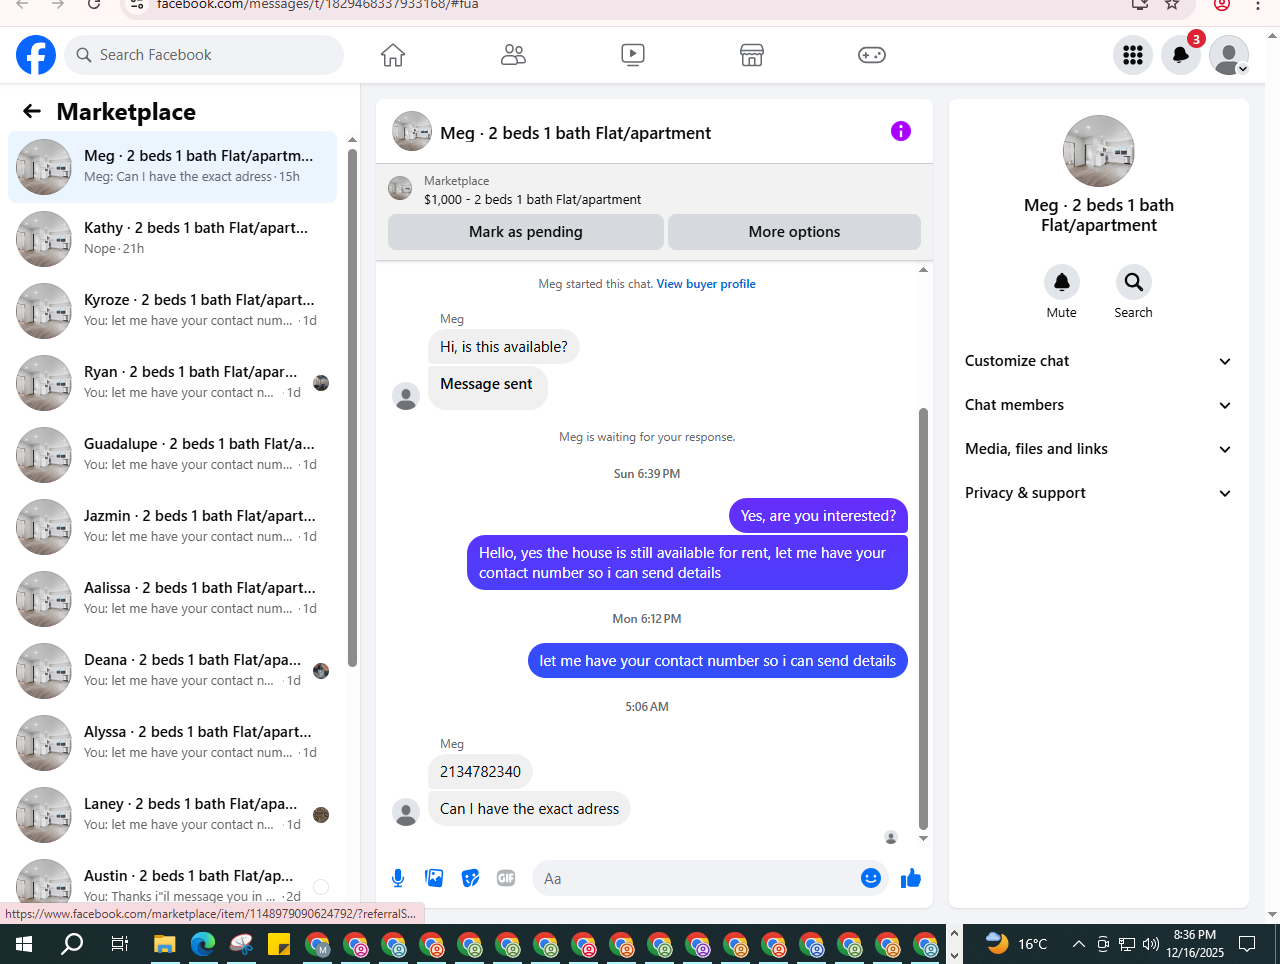Screen dimensions: 1280x964
Task: Click the Meg chat header title
Action: pyautogui.click(x=575, y=133)
